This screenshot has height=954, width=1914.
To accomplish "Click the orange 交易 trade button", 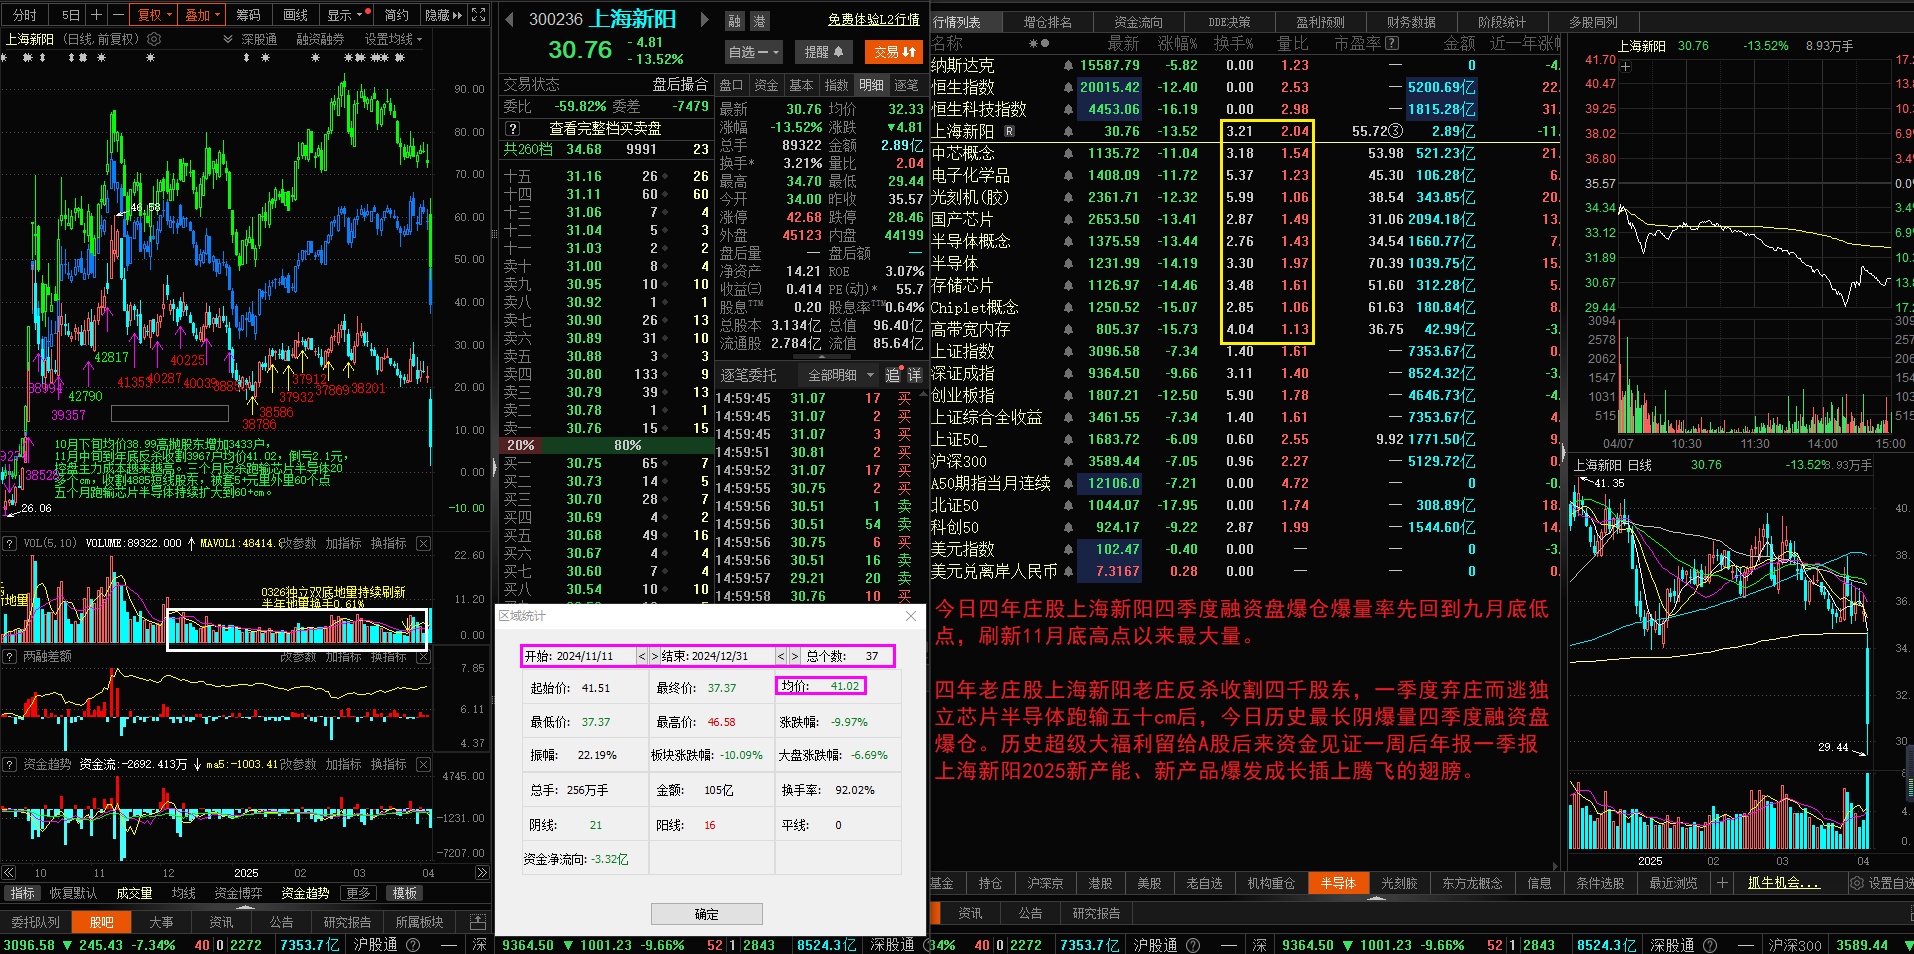I will point(894,52).
